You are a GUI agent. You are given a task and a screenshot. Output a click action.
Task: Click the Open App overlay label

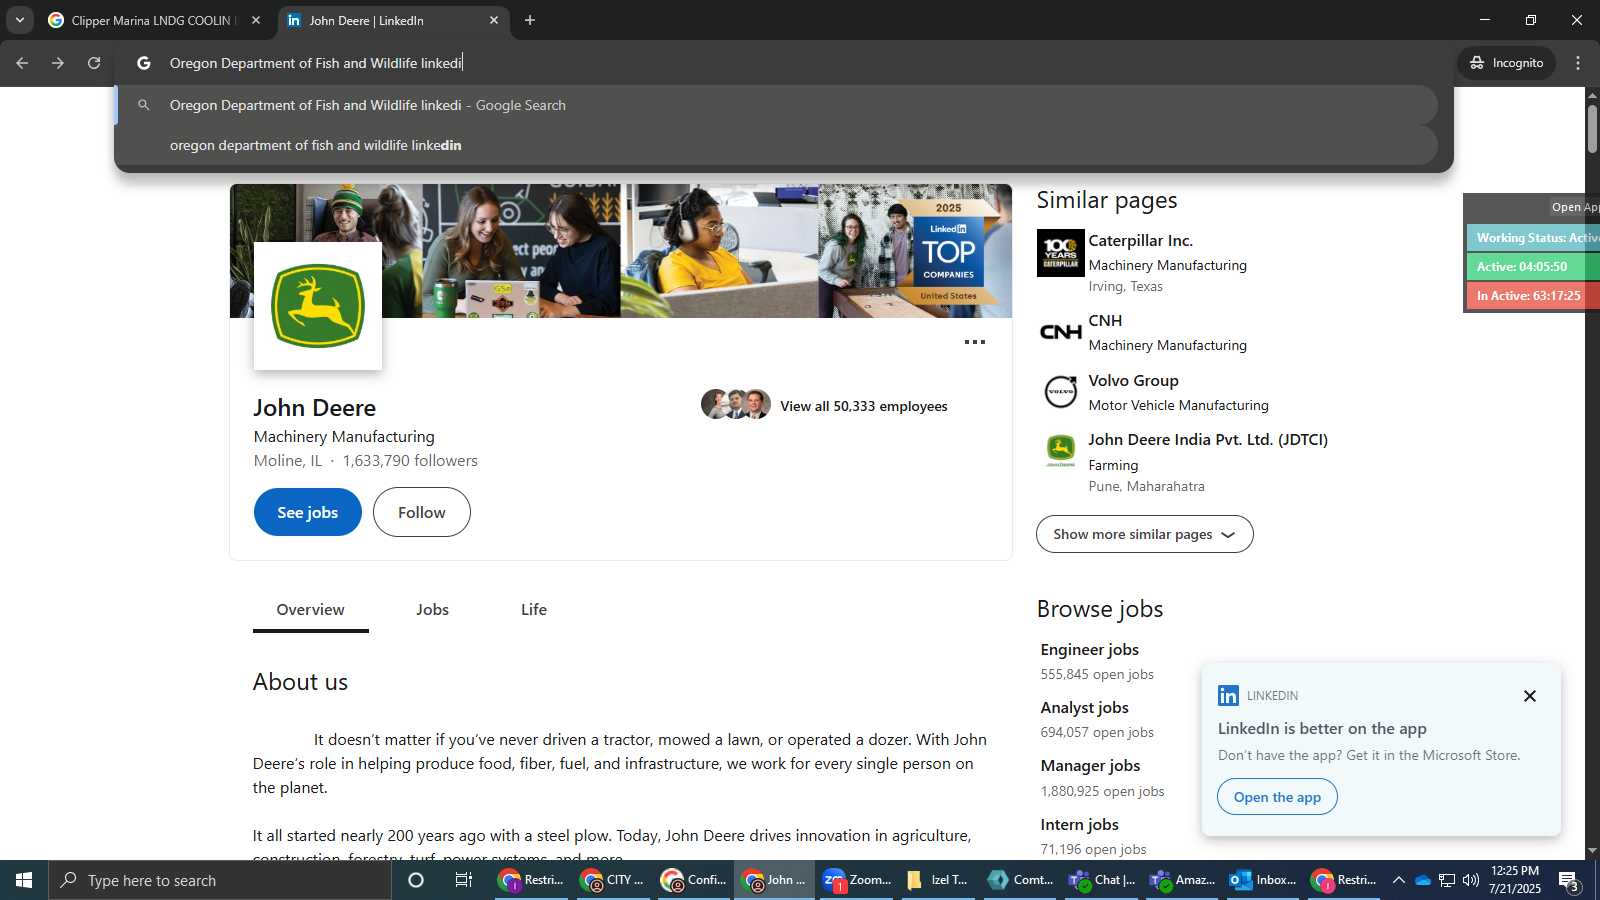click(x=1574, y=207)
